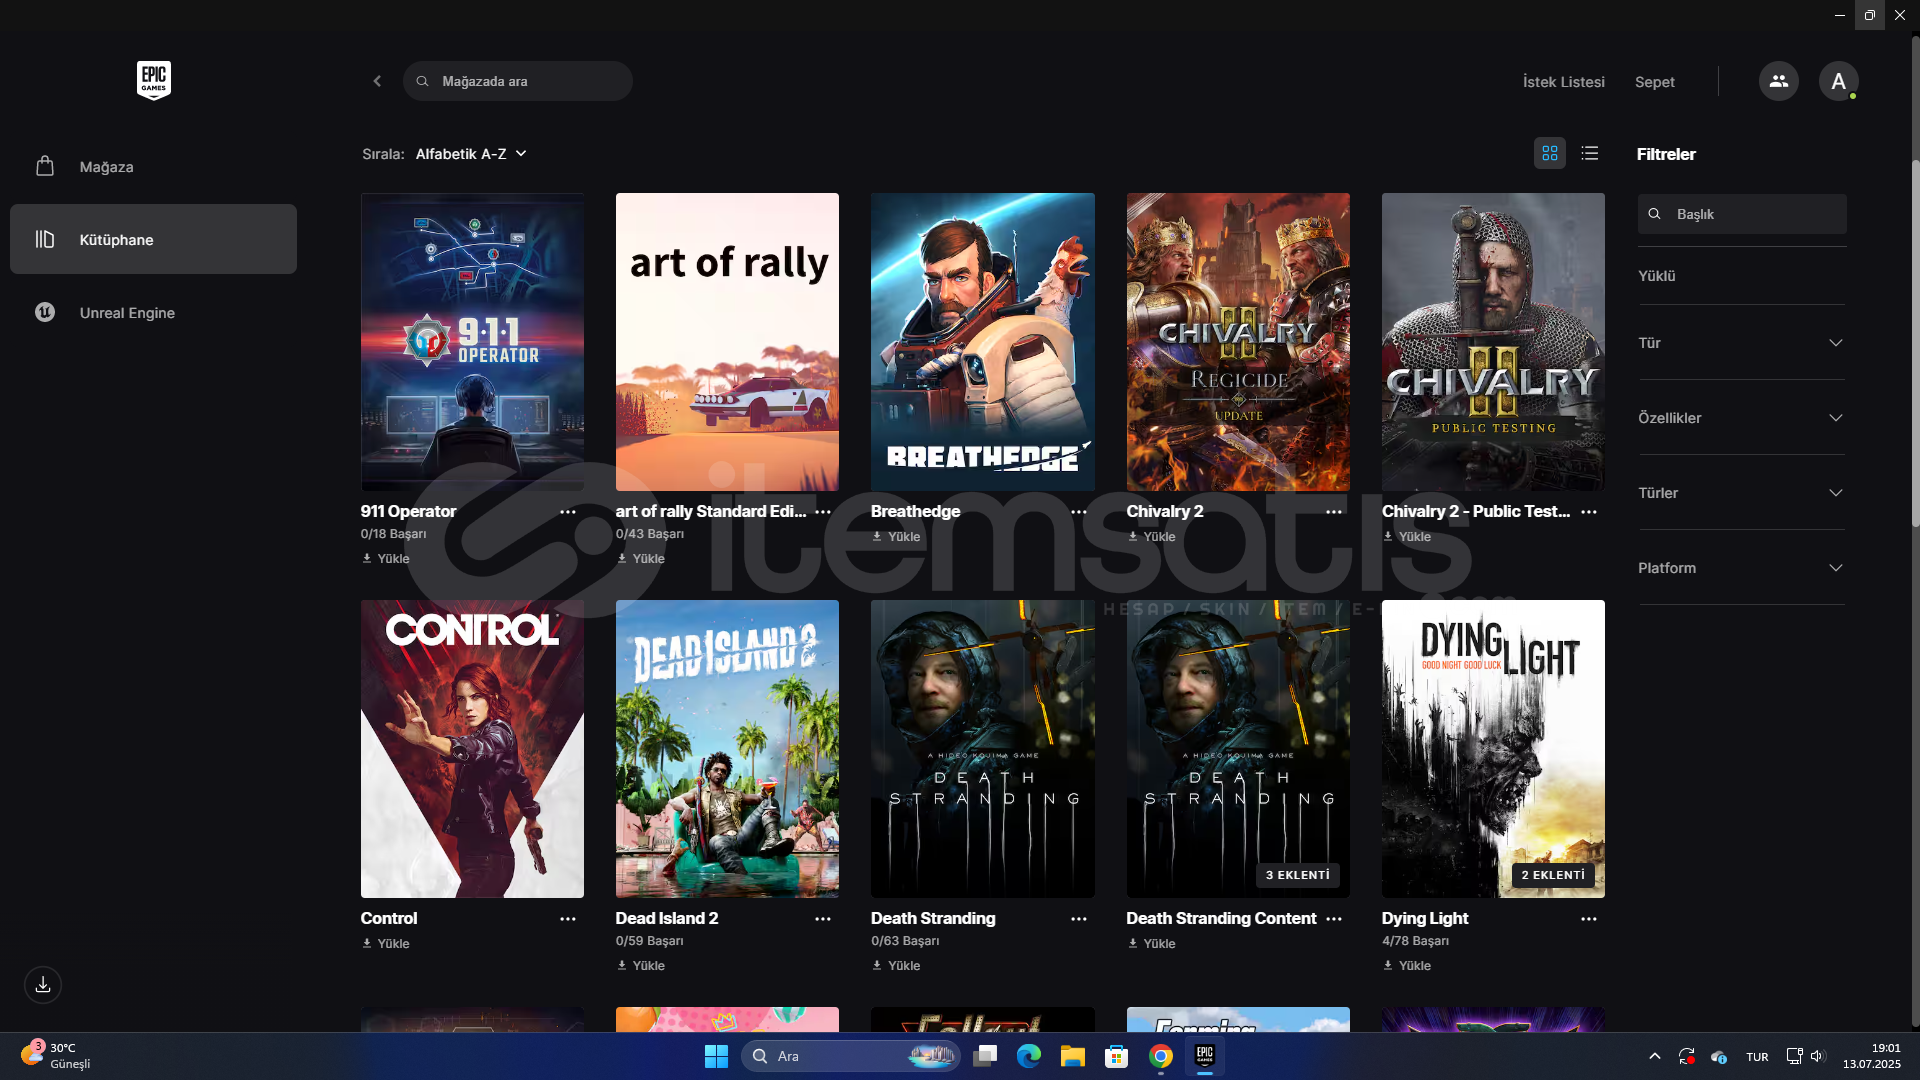Open the Dying Light cover
The height and width of the screenshot is (1080, 1920).
point(1493,749)
